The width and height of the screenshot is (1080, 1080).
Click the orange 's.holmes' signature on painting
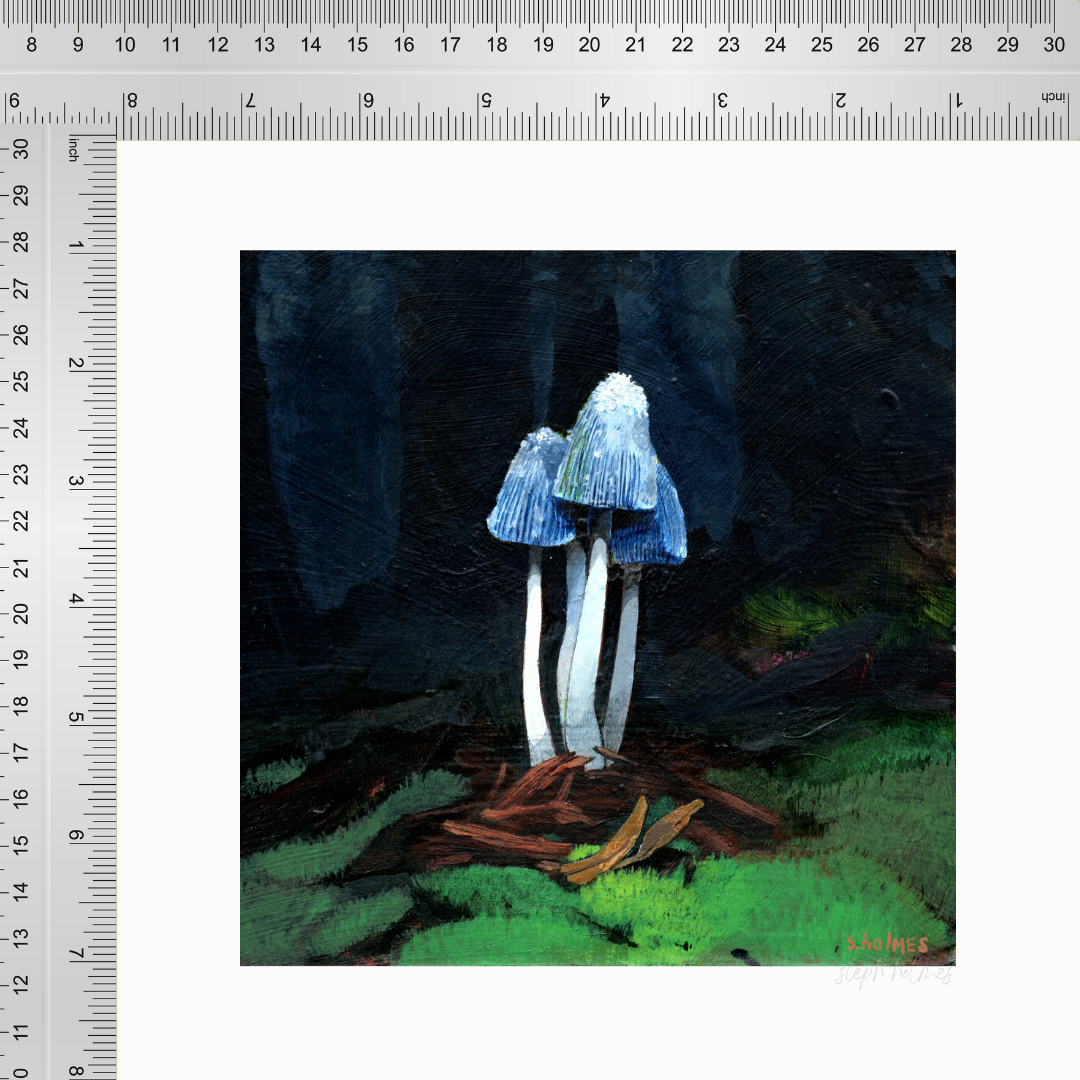[887, 943]
